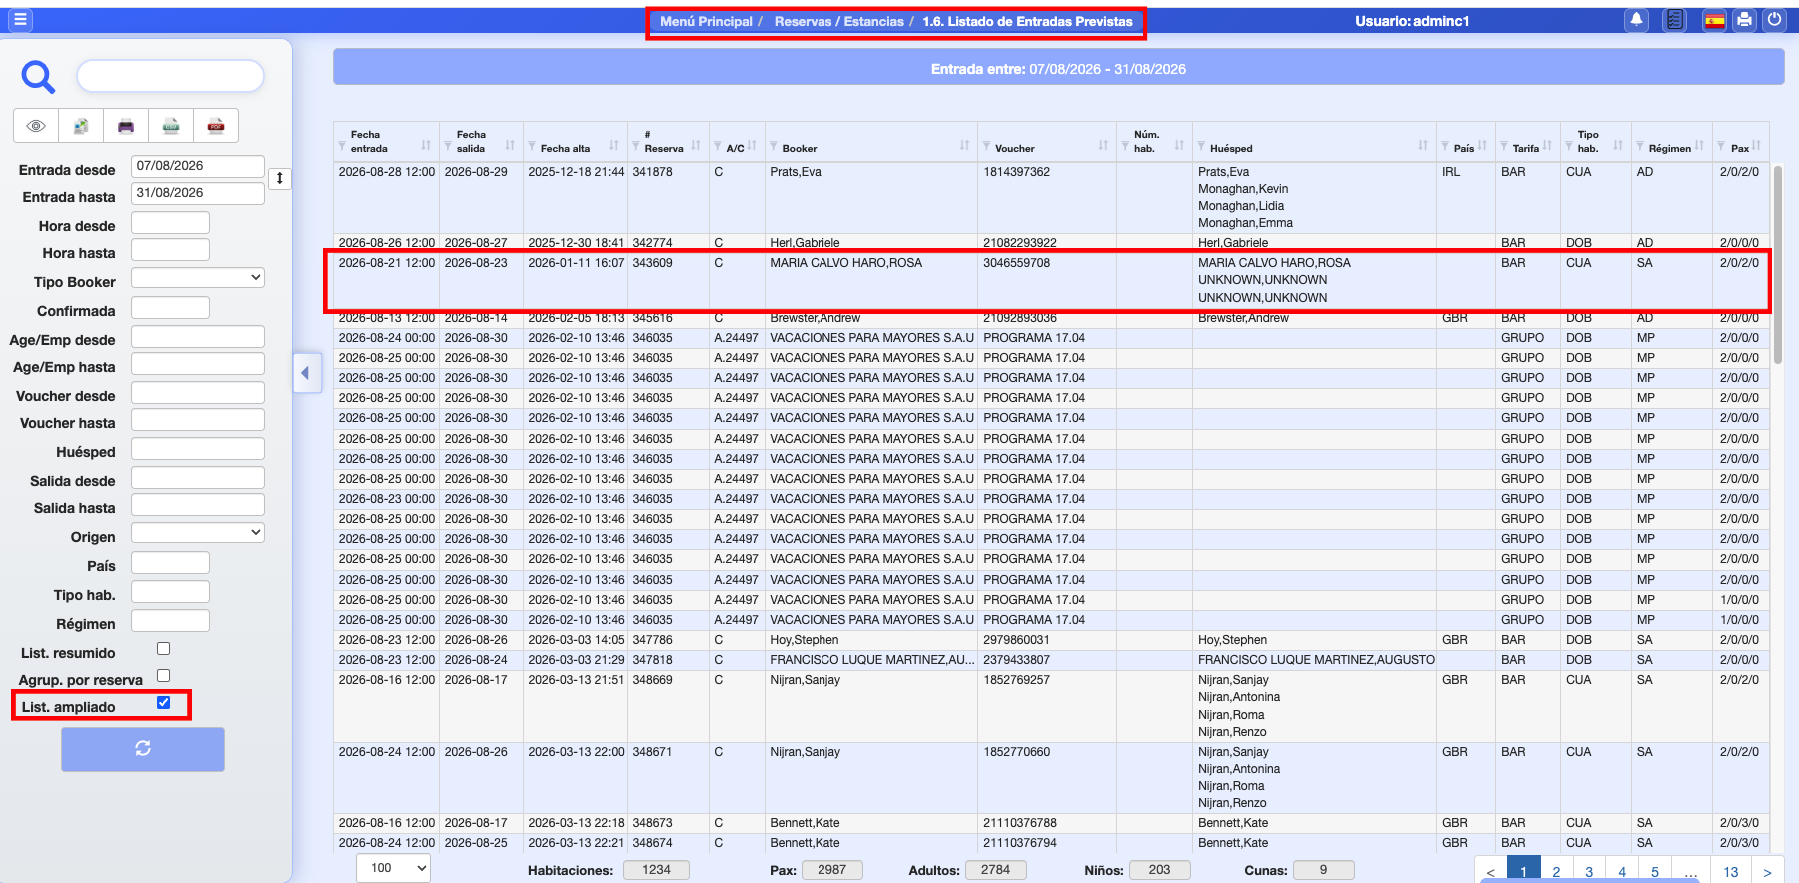The width and height of the screenshot is (1799, 883).
Task: Open the notifications bell
Action: [x=1636, y=20]
